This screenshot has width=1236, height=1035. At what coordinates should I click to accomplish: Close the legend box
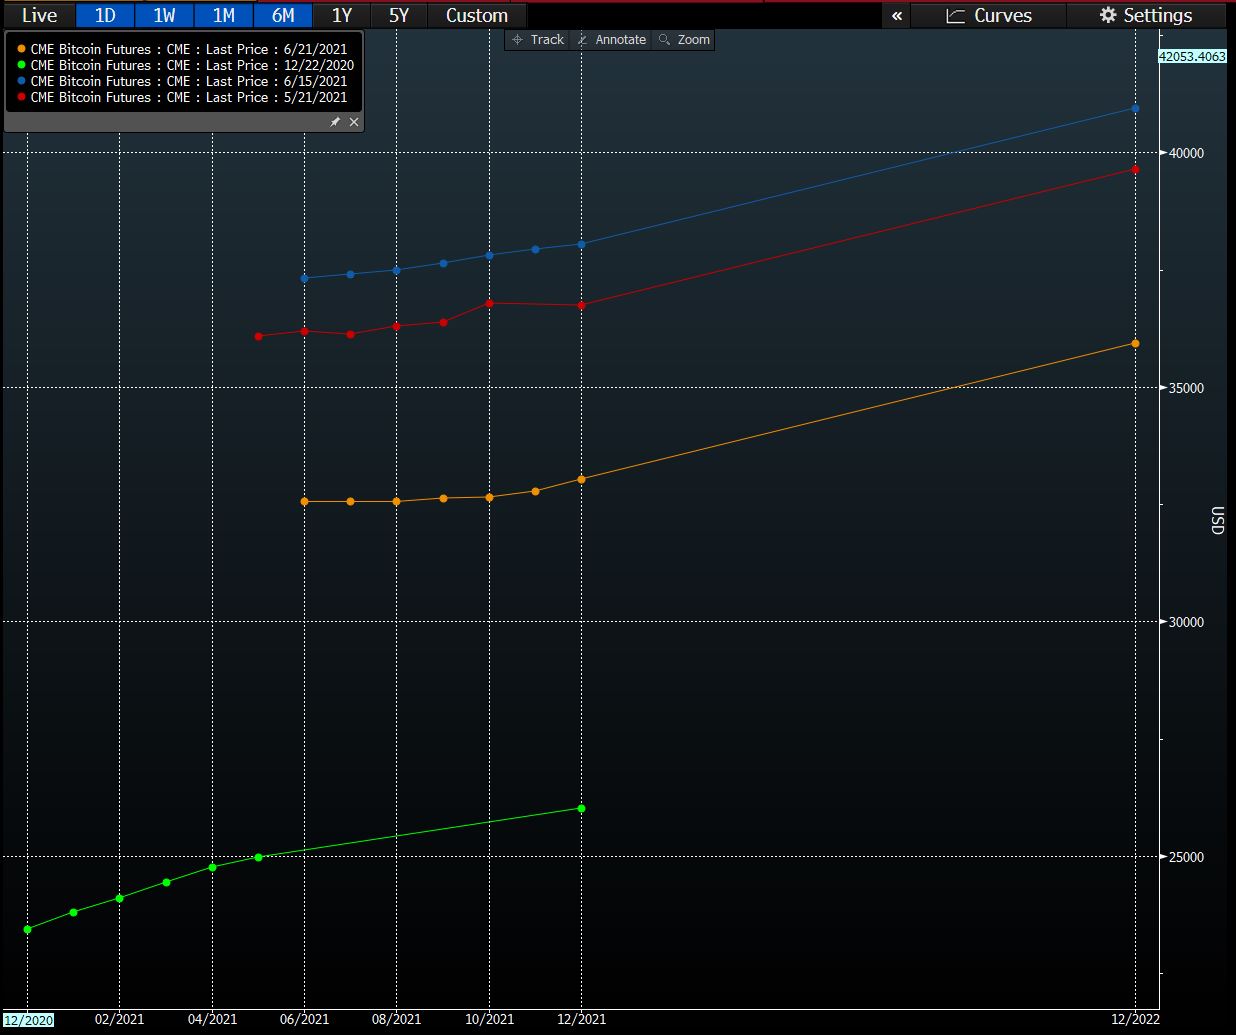[353, 122]
